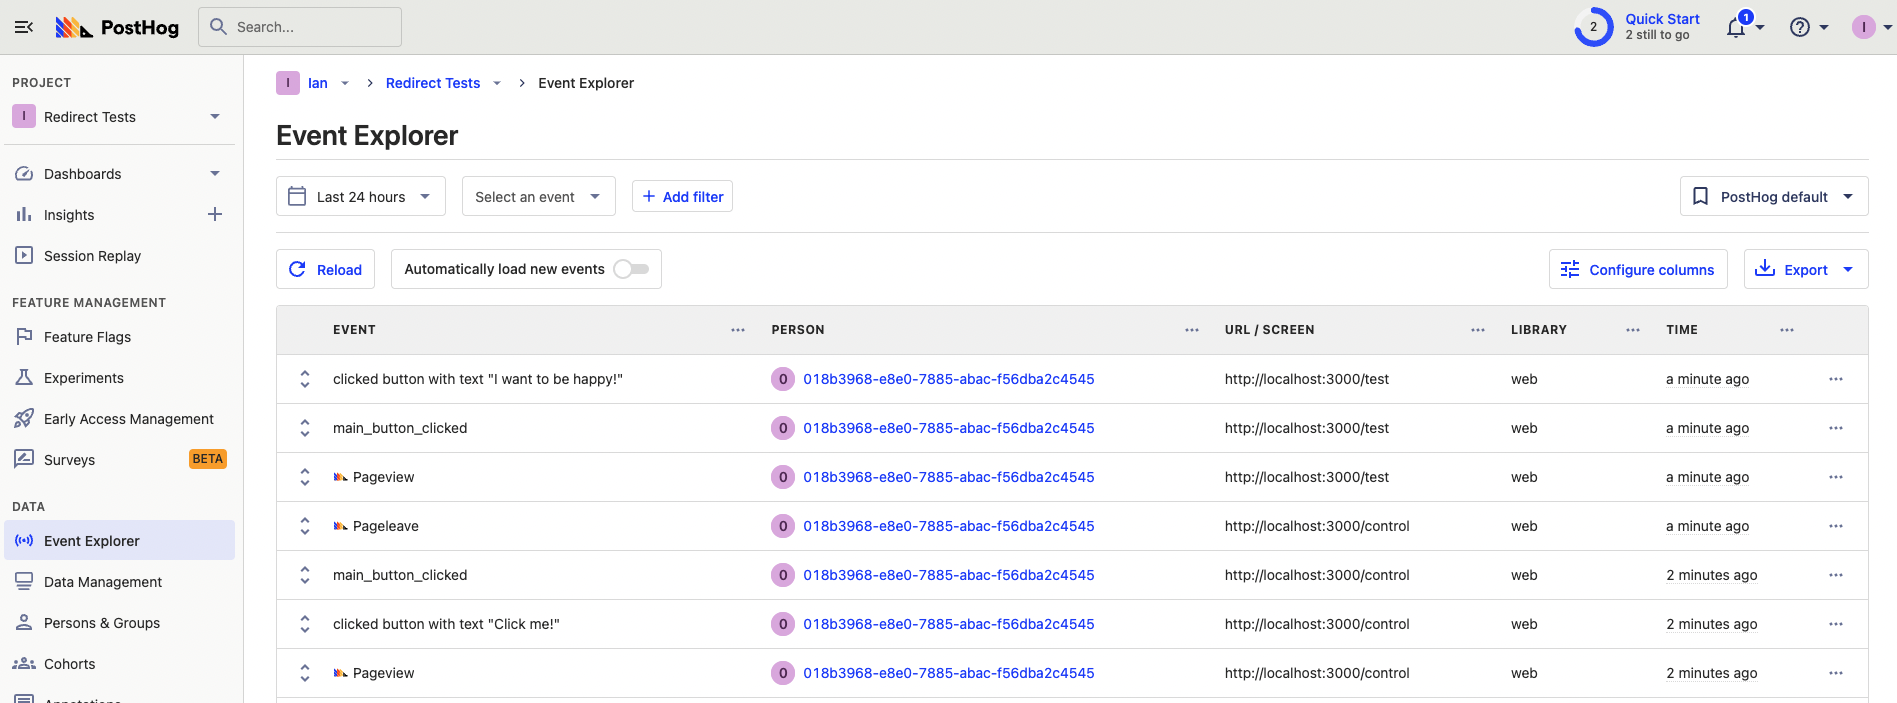Viewport: 1897px width, 703px height.
Task: Expand the 'clicked button with text Click me!' row
Action: click(x=305, y=624)
